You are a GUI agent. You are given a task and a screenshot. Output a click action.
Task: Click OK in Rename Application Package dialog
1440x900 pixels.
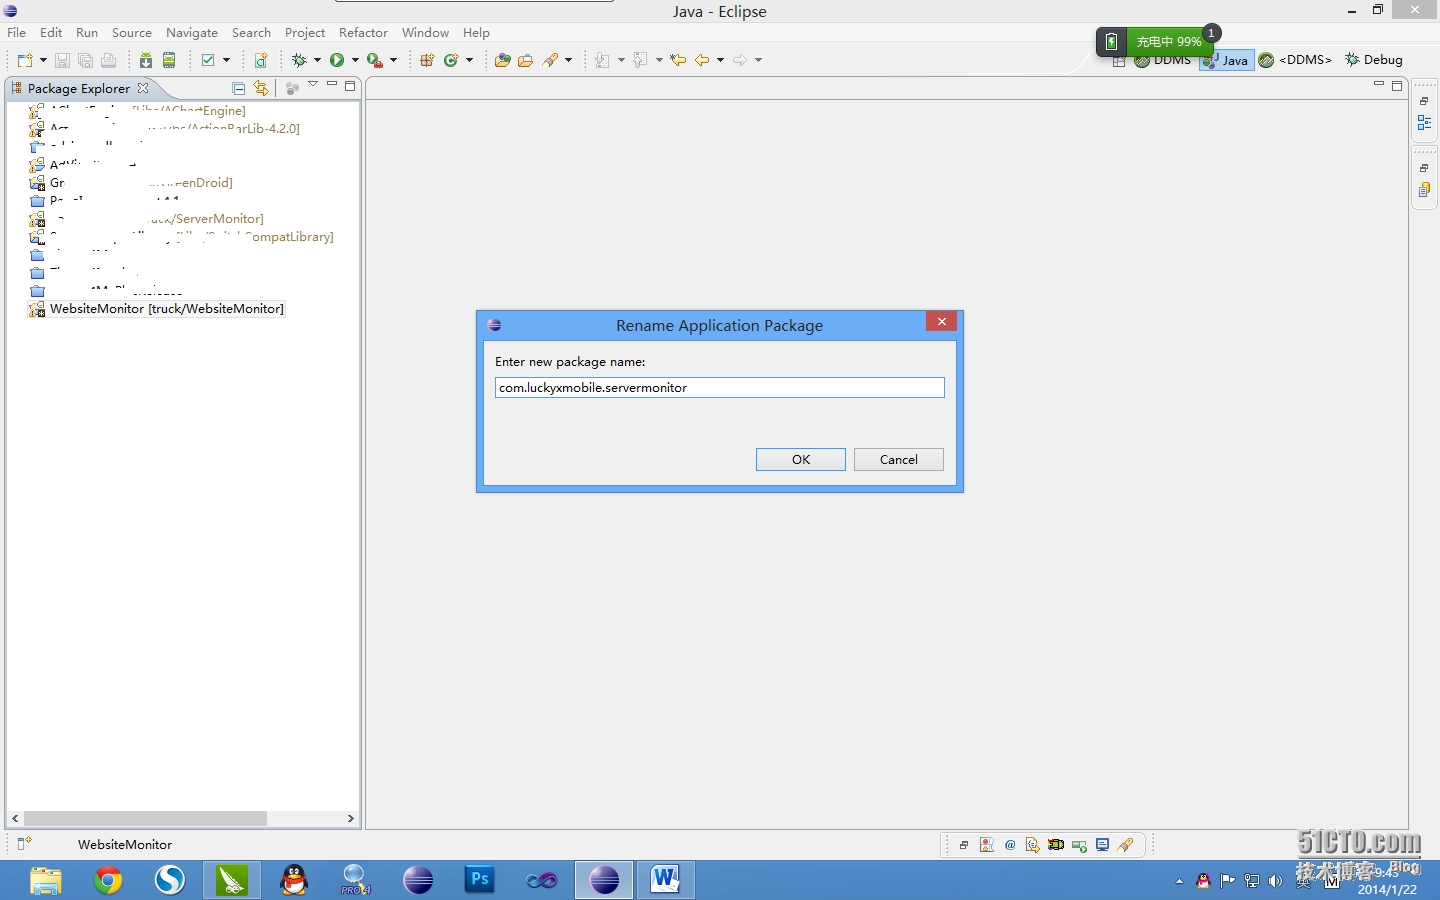(x=801, y=459)
